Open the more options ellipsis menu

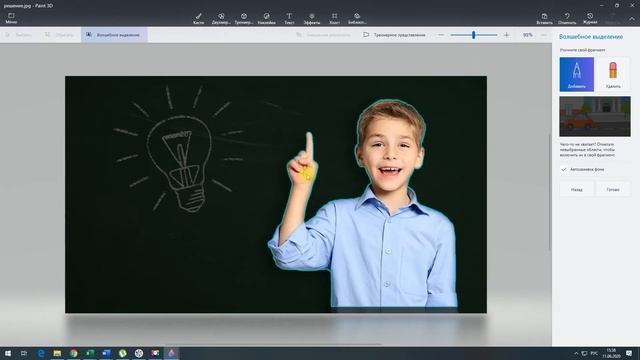(544, 35)
